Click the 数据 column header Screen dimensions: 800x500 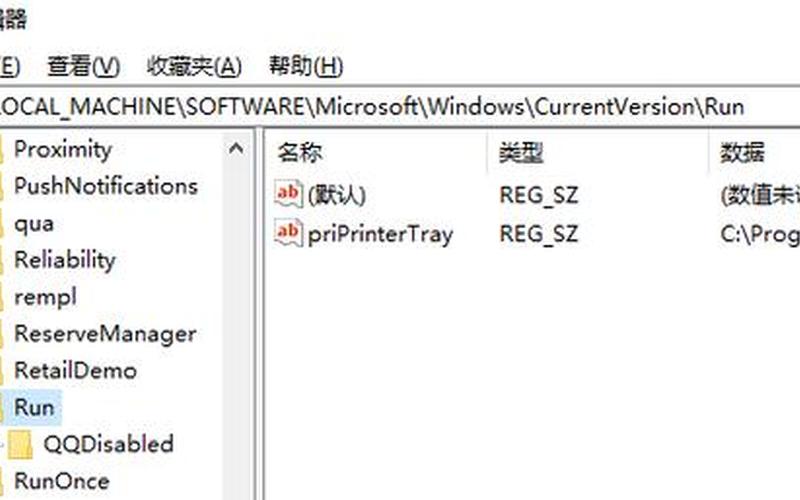[755, 153]
